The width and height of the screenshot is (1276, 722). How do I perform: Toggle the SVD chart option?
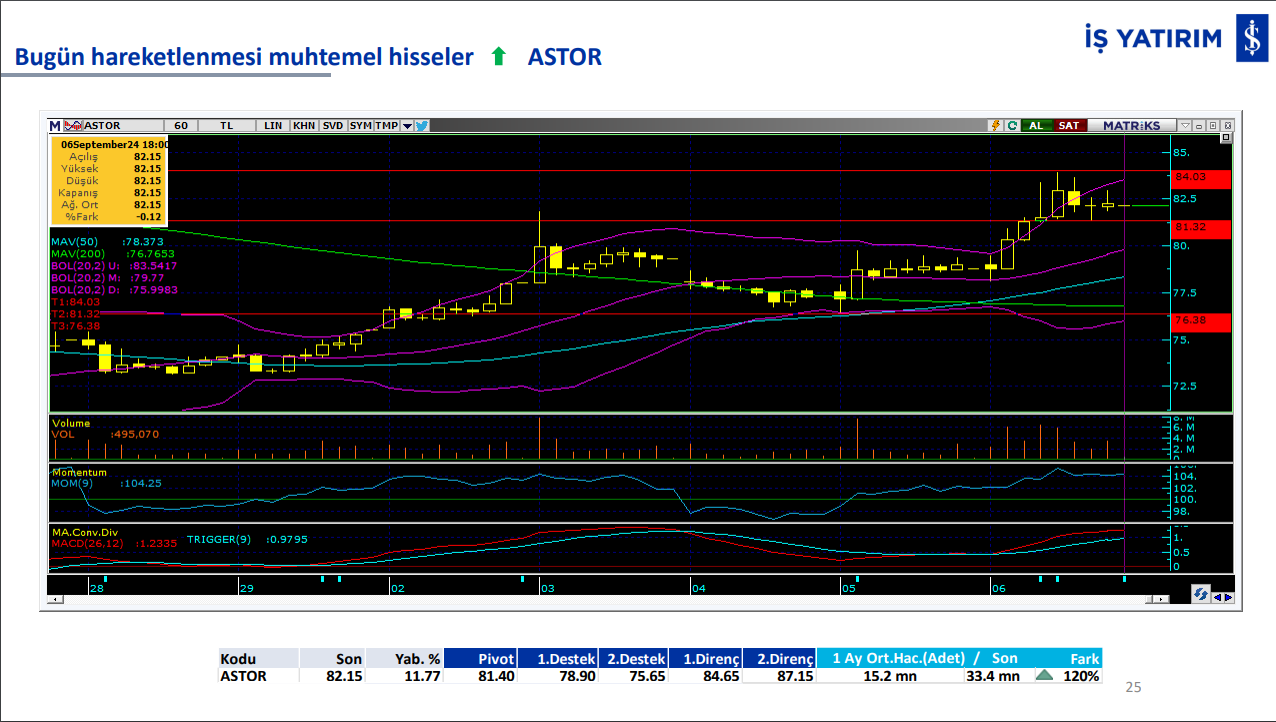333,126
